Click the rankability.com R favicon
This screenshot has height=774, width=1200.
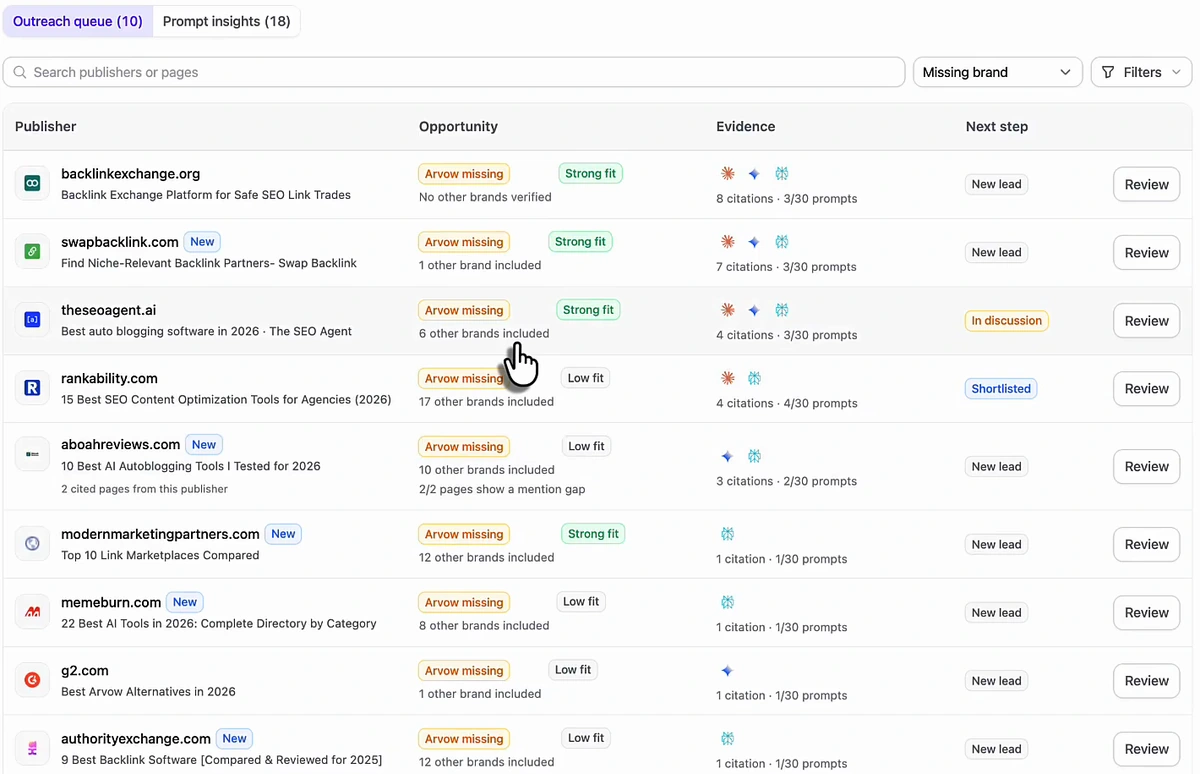[32, 388]
